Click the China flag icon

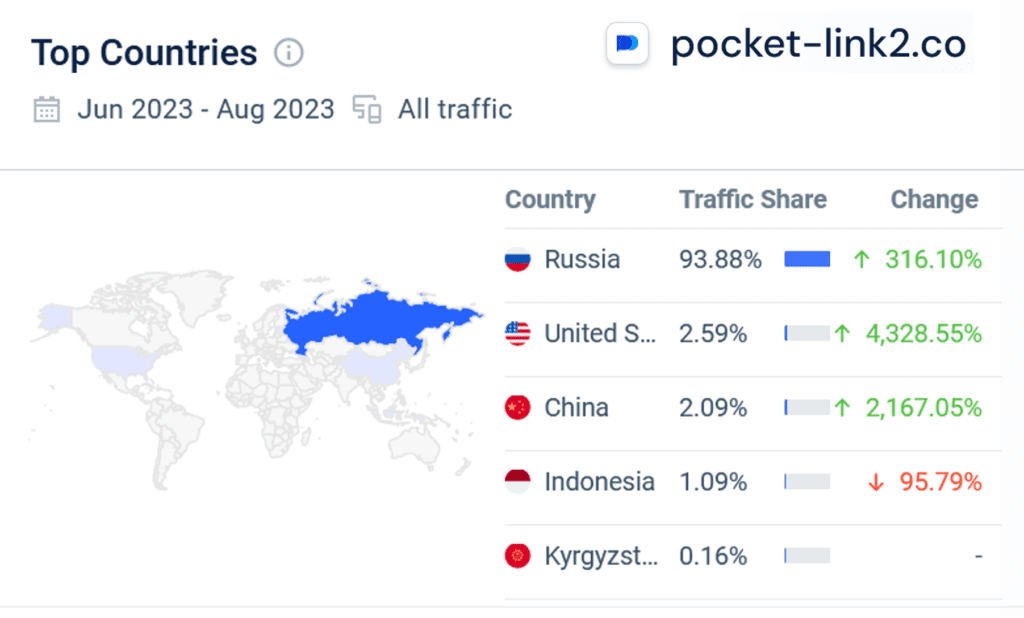click(517, 408)
